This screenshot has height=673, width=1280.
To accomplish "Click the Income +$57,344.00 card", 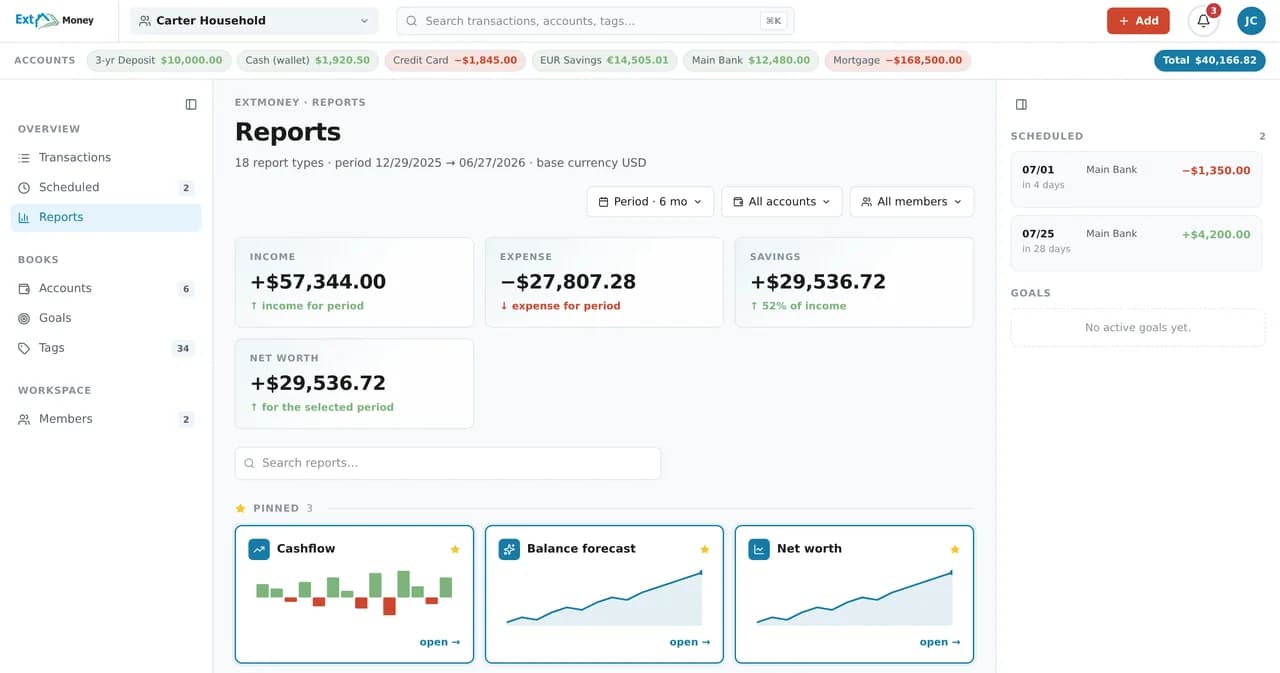I will pyautogui.click(x=354, y=282).
